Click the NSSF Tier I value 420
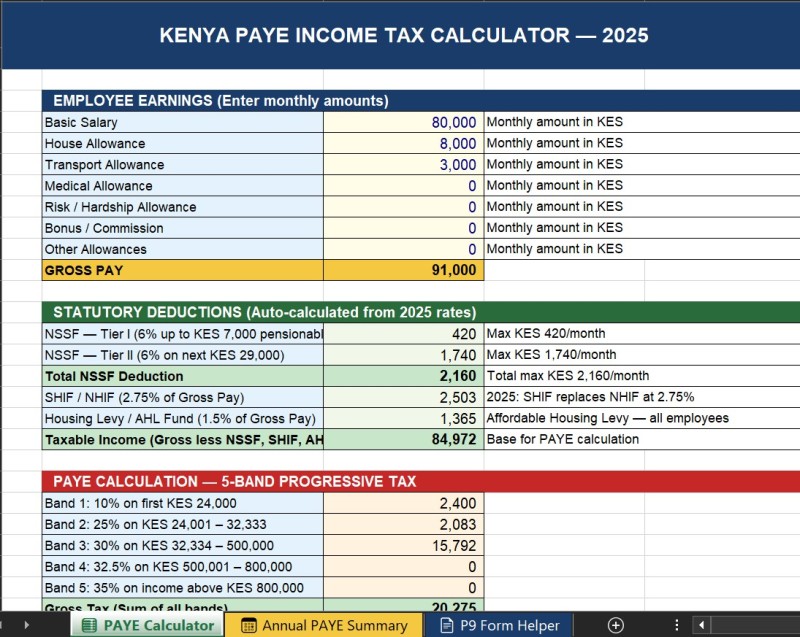 click(404, 334)
